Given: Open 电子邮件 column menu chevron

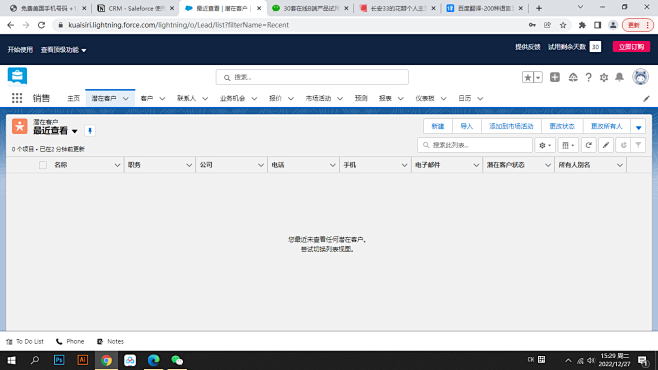Looking at the screenshot, I should click(x=476, y=165).
